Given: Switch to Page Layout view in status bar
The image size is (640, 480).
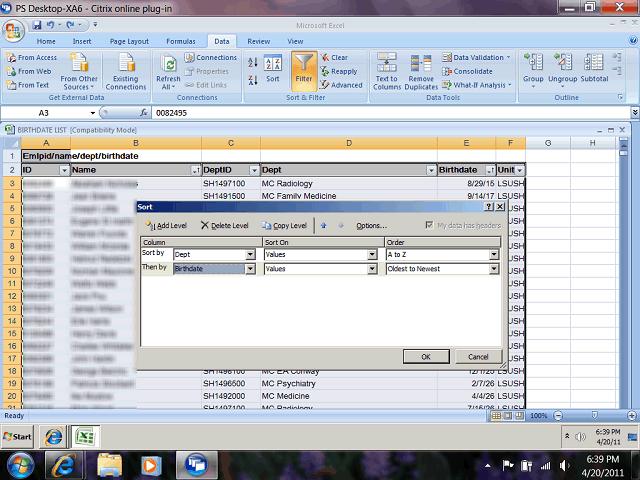Looking at the screenshot, I should tap(507, 416).
